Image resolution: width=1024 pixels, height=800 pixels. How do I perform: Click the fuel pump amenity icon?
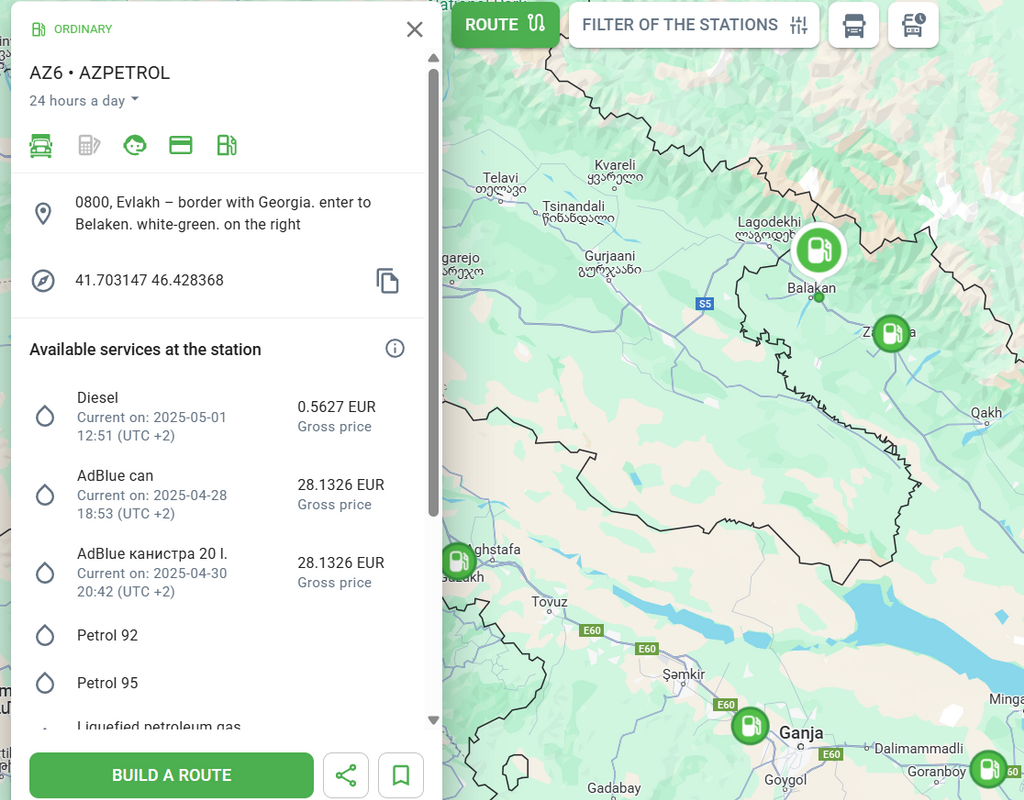pos(227,145)
